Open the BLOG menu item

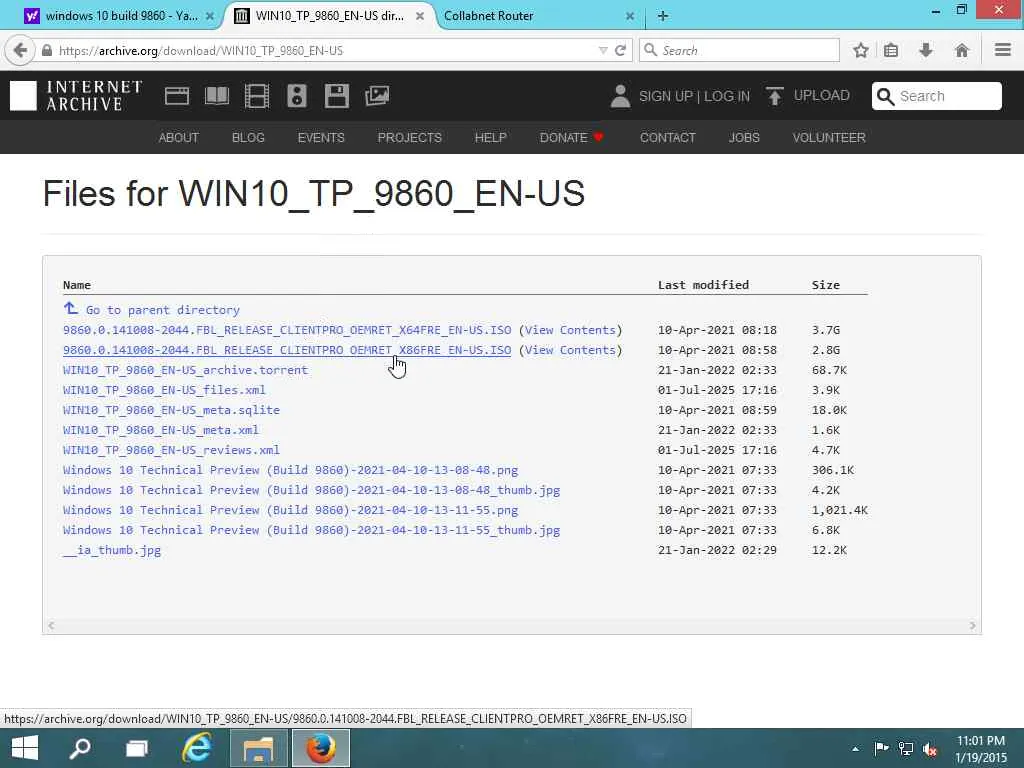[248, 138]
